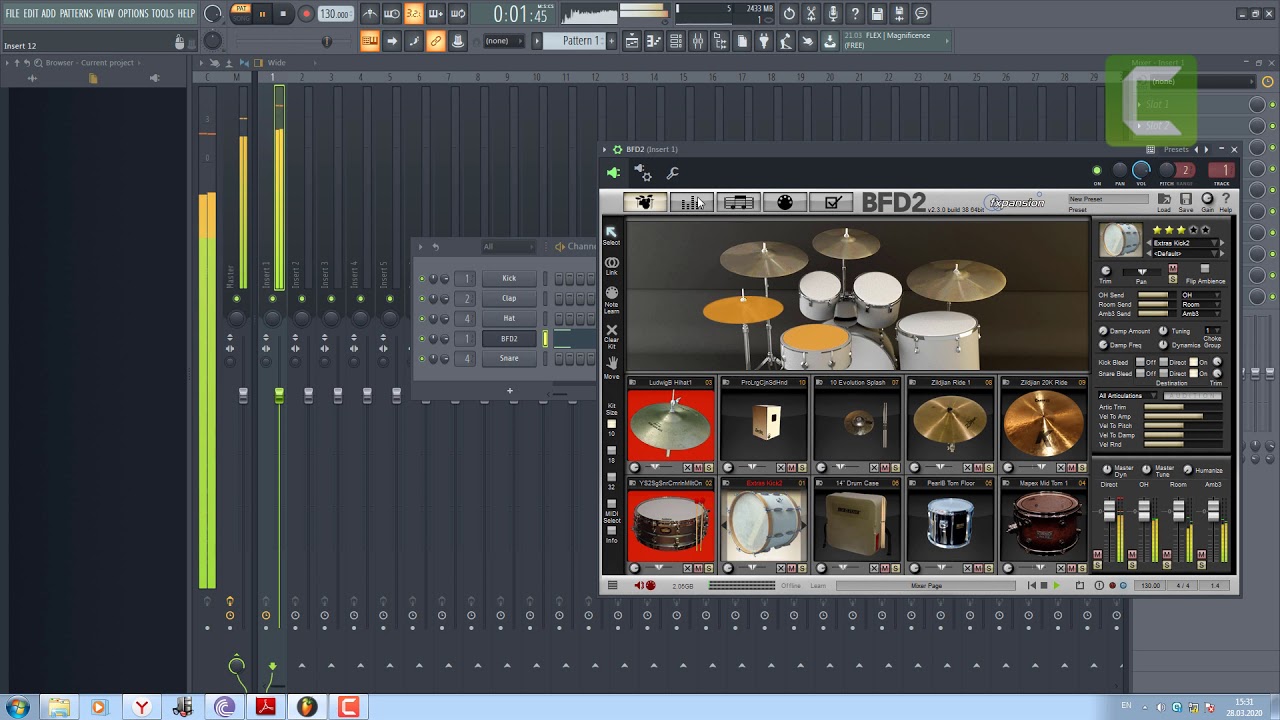Open All Articulations dropdown

pos(1128,396)
